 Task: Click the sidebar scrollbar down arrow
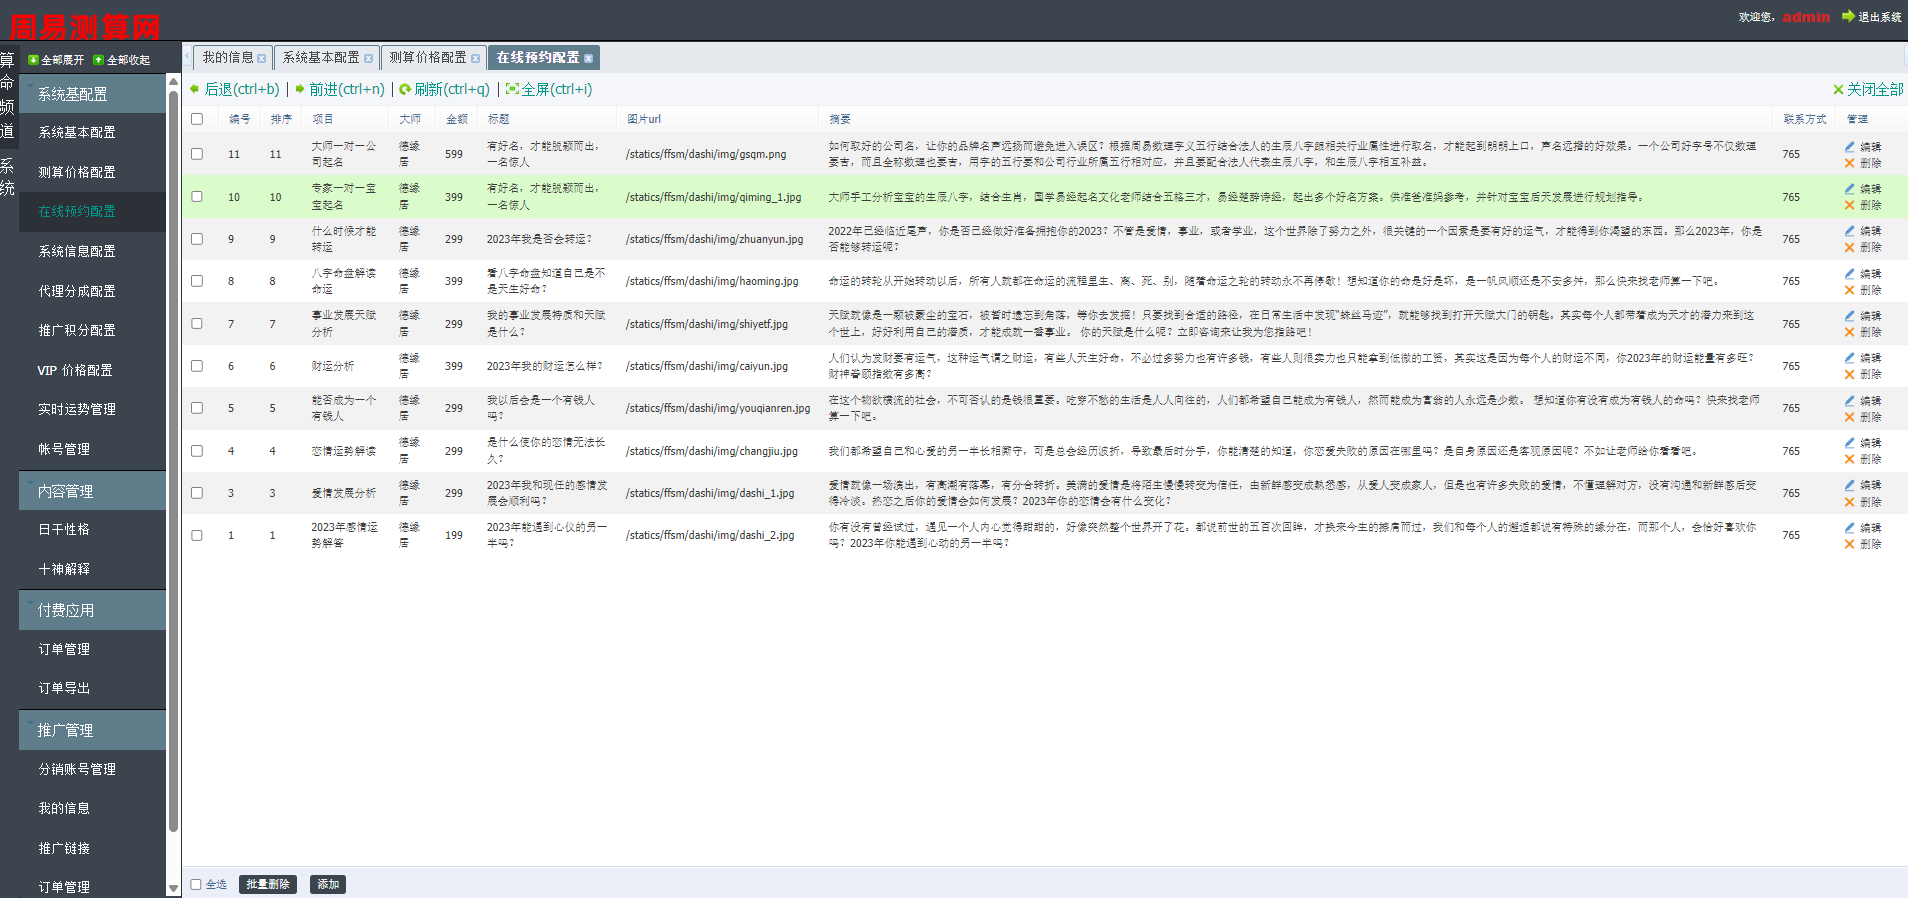(x=173, y=888)
